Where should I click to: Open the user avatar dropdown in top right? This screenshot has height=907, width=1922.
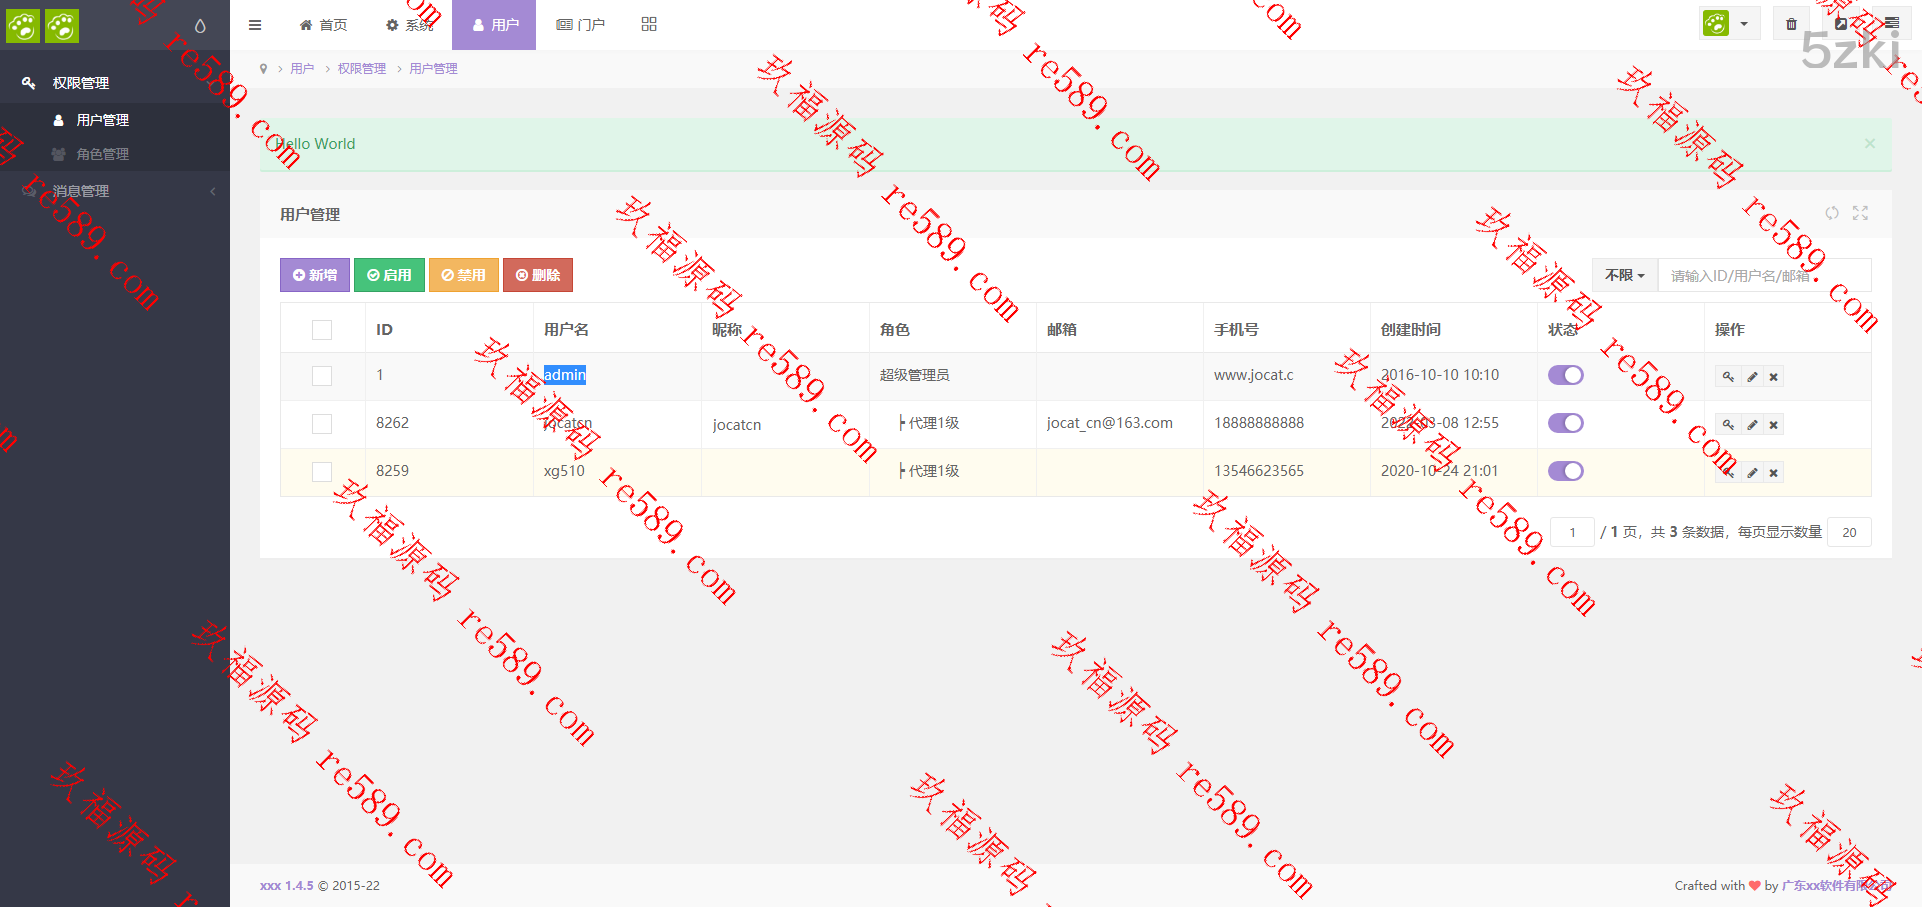(1729, 24)
